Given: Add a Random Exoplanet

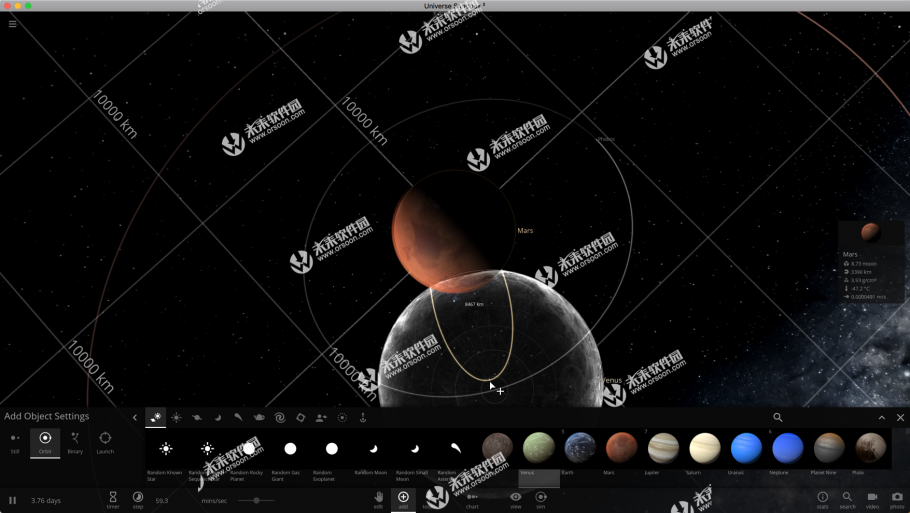Looking at the screenshot, I should [331, 449].
